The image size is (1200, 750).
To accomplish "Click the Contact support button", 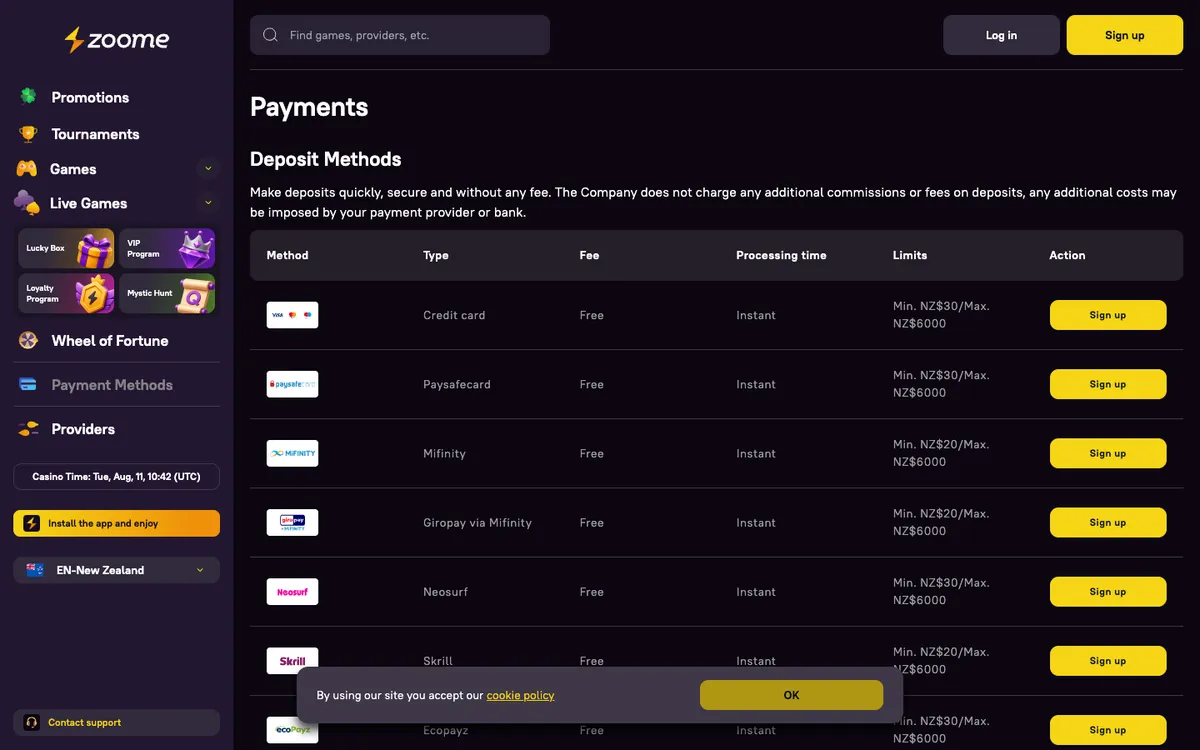I will [116, 722].
